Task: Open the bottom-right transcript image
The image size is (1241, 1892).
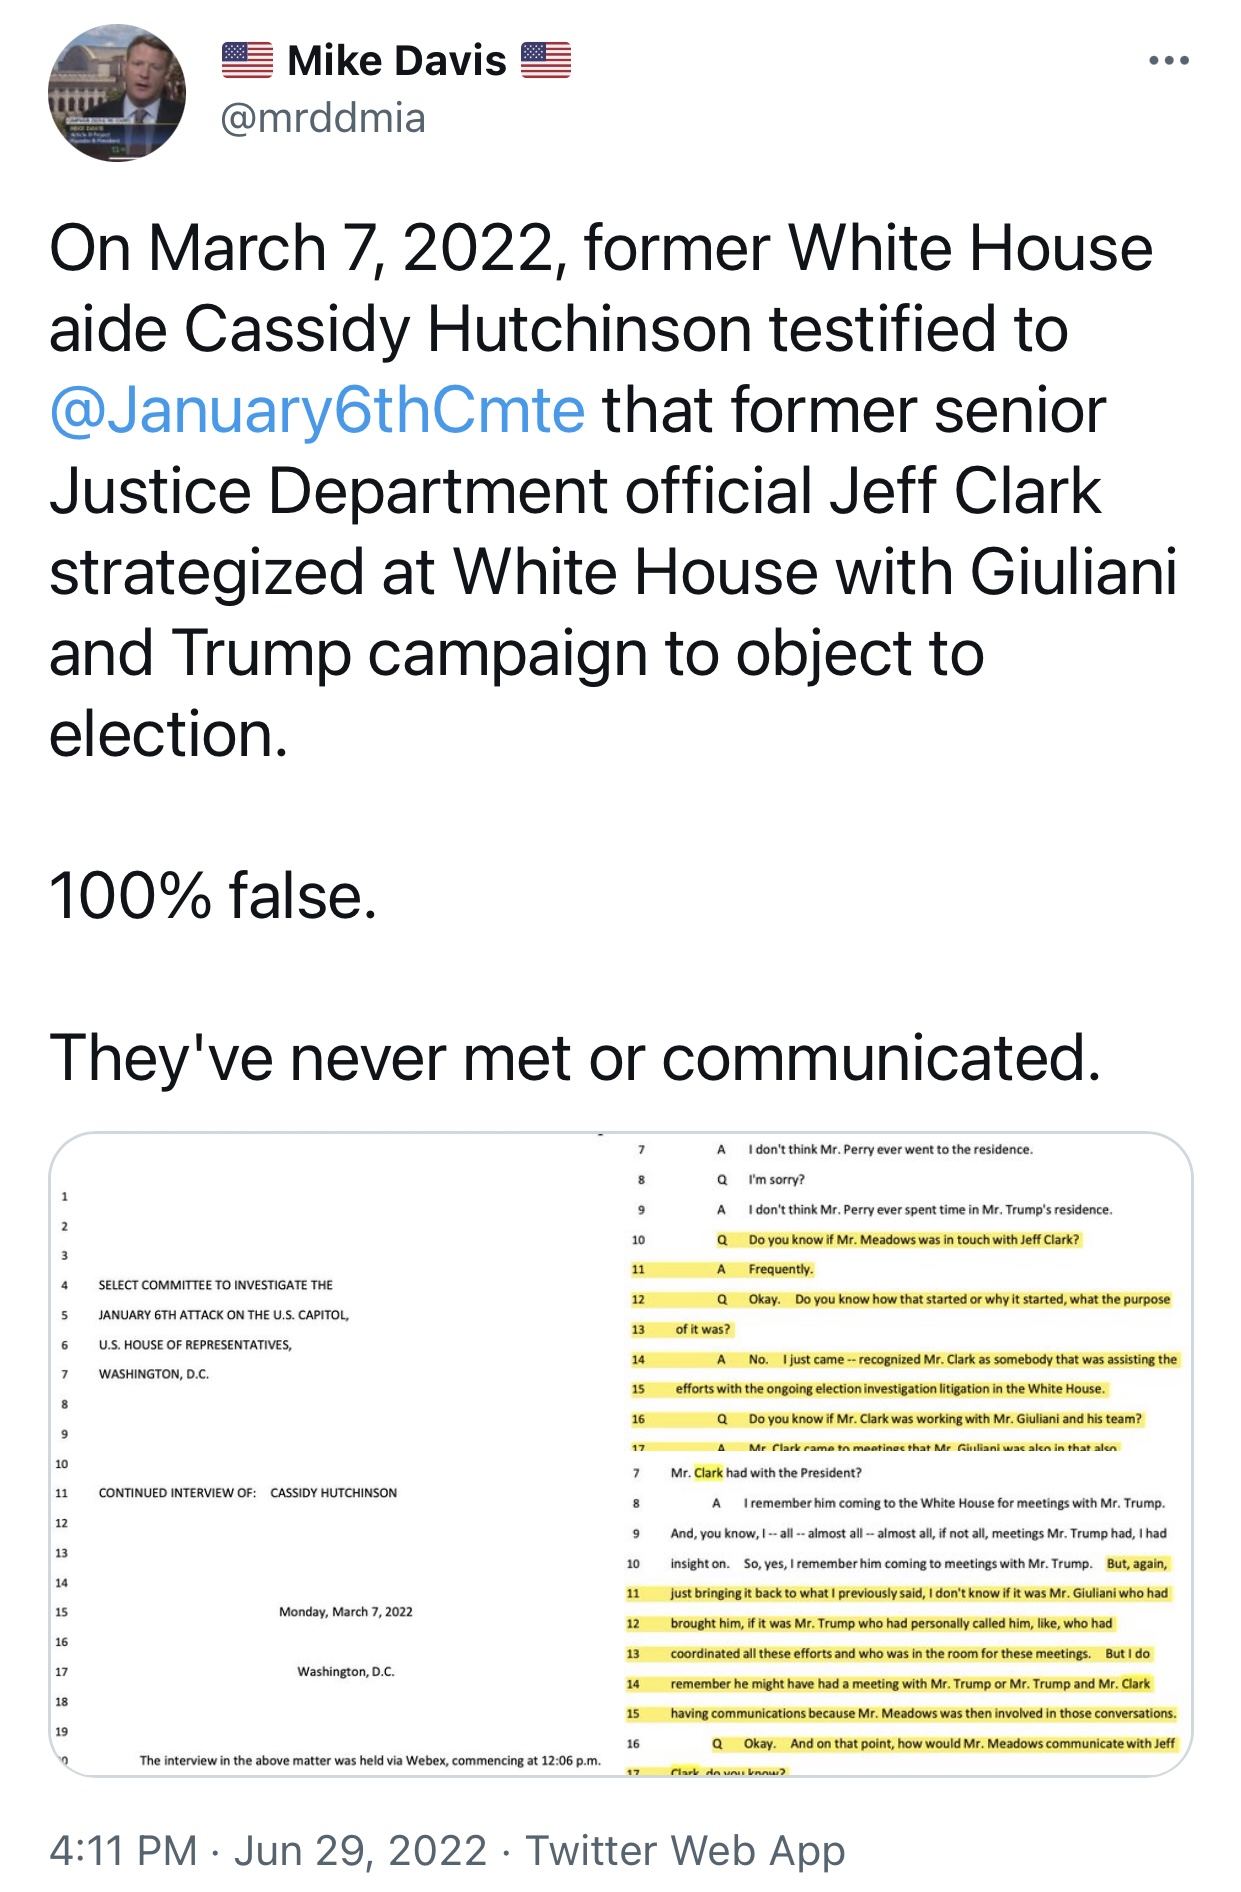Action: [x=907, y=1614]
